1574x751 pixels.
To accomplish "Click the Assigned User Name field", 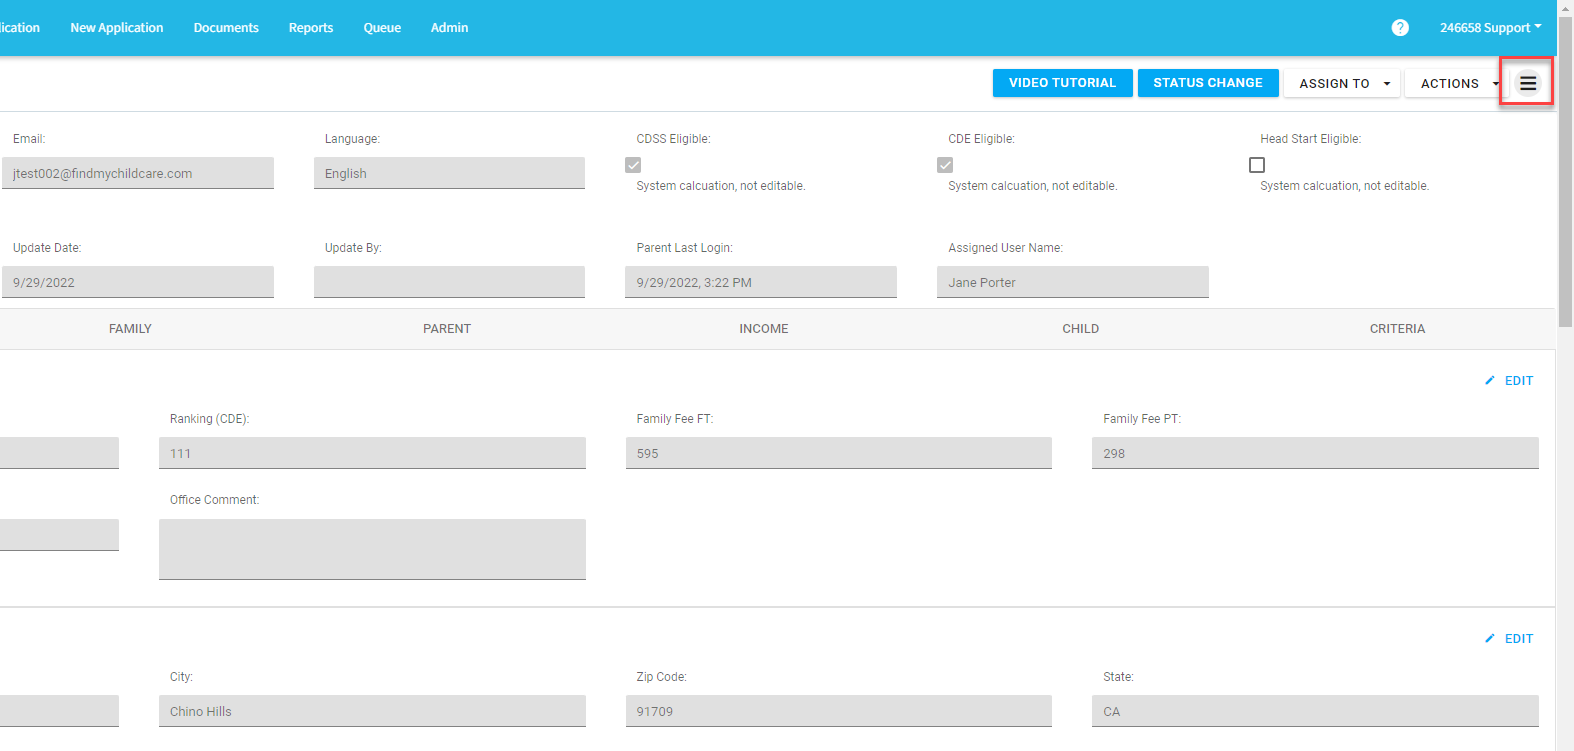I will pyautogui.click(x=1073, y=282).
